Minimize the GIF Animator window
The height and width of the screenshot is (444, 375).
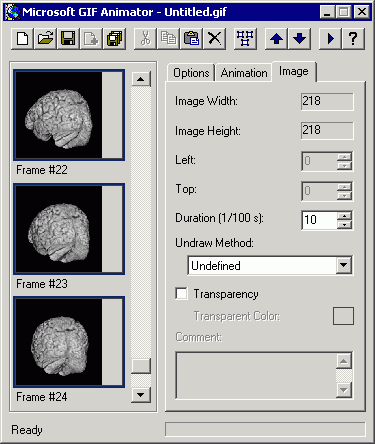pos(327,12)
